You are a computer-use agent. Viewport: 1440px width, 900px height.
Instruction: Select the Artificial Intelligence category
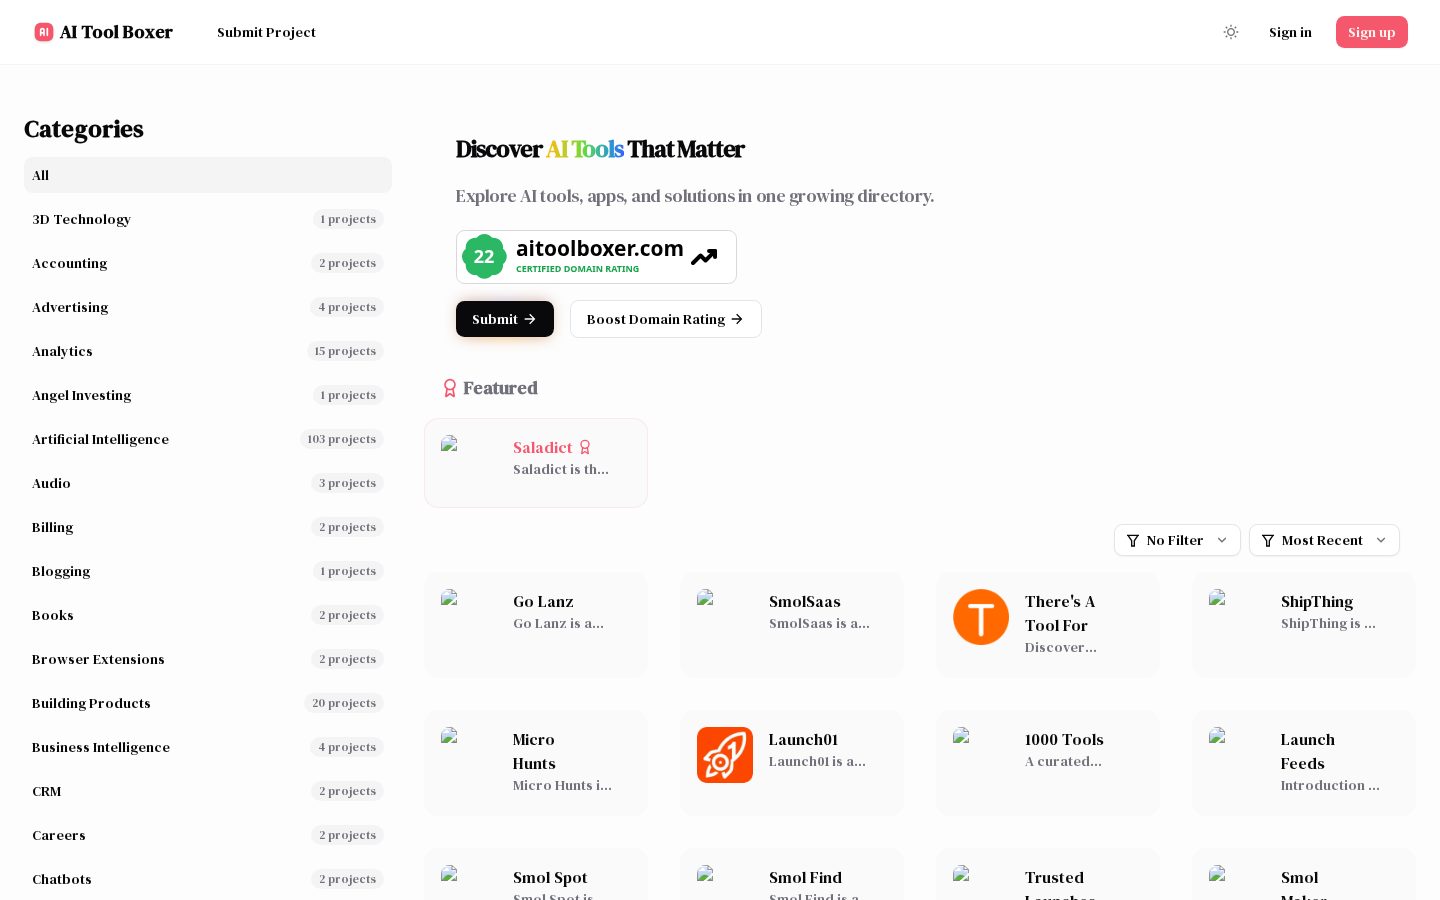coord(208,439)
